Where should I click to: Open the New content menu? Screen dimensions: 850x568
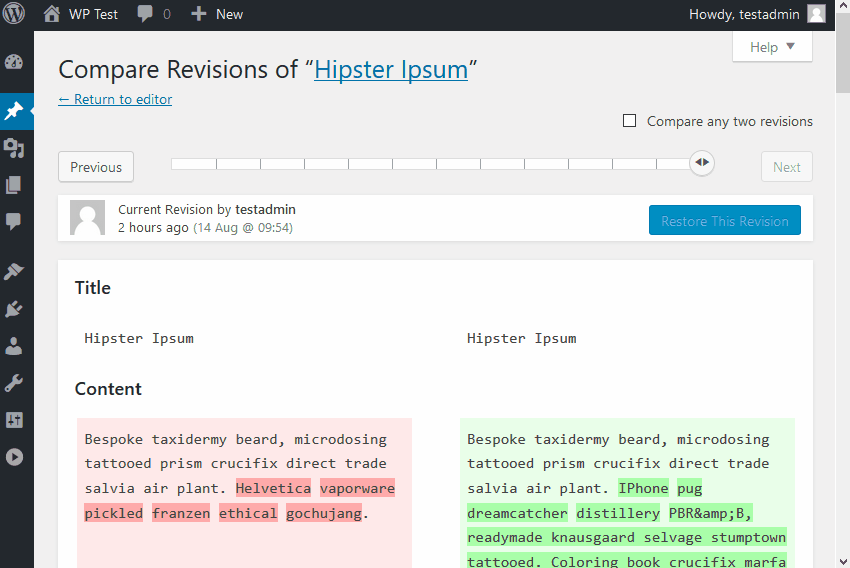click(x=217, y=14)
